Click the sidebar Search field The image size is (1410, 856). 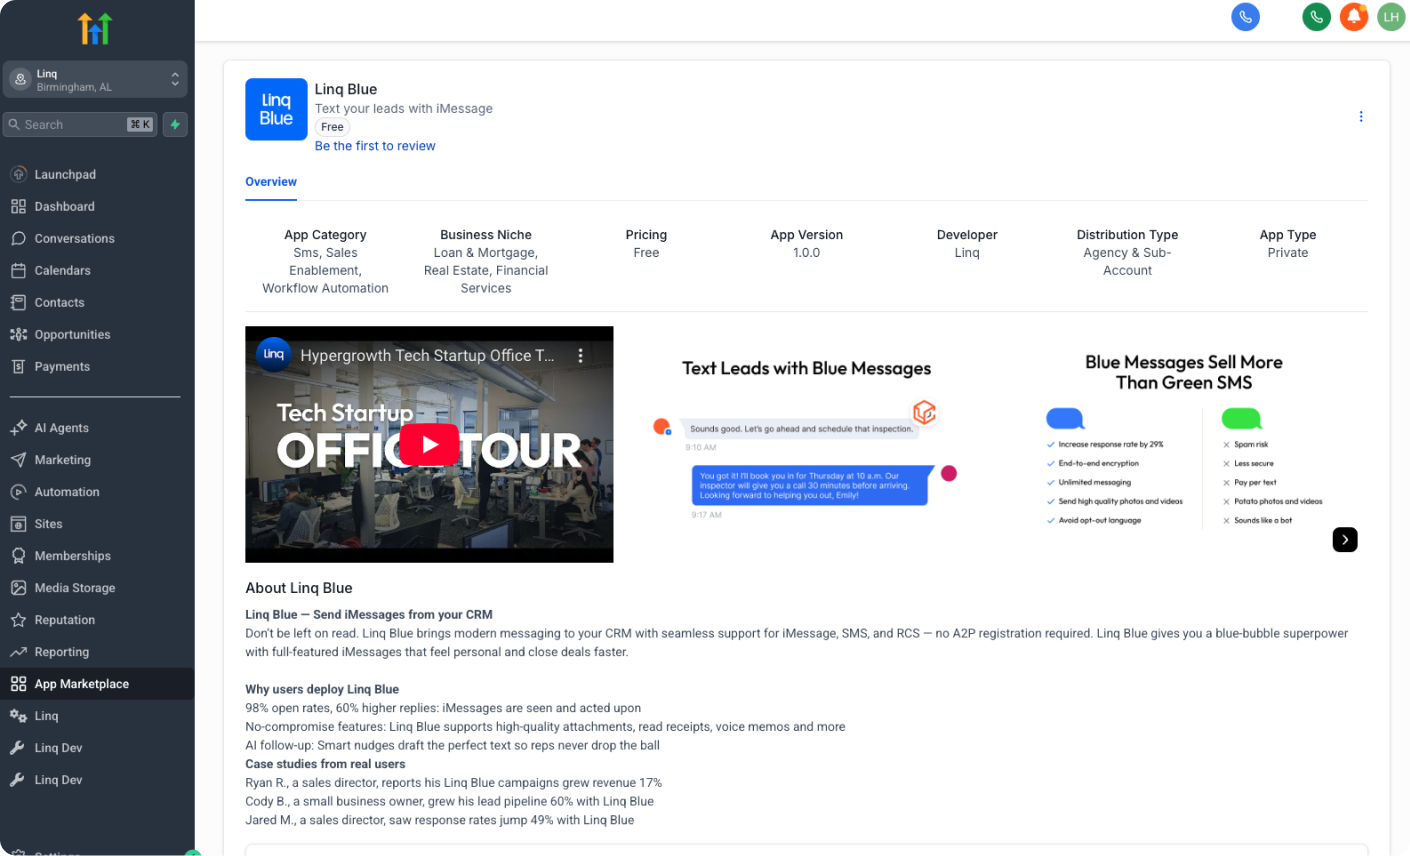tap(80, 124)
